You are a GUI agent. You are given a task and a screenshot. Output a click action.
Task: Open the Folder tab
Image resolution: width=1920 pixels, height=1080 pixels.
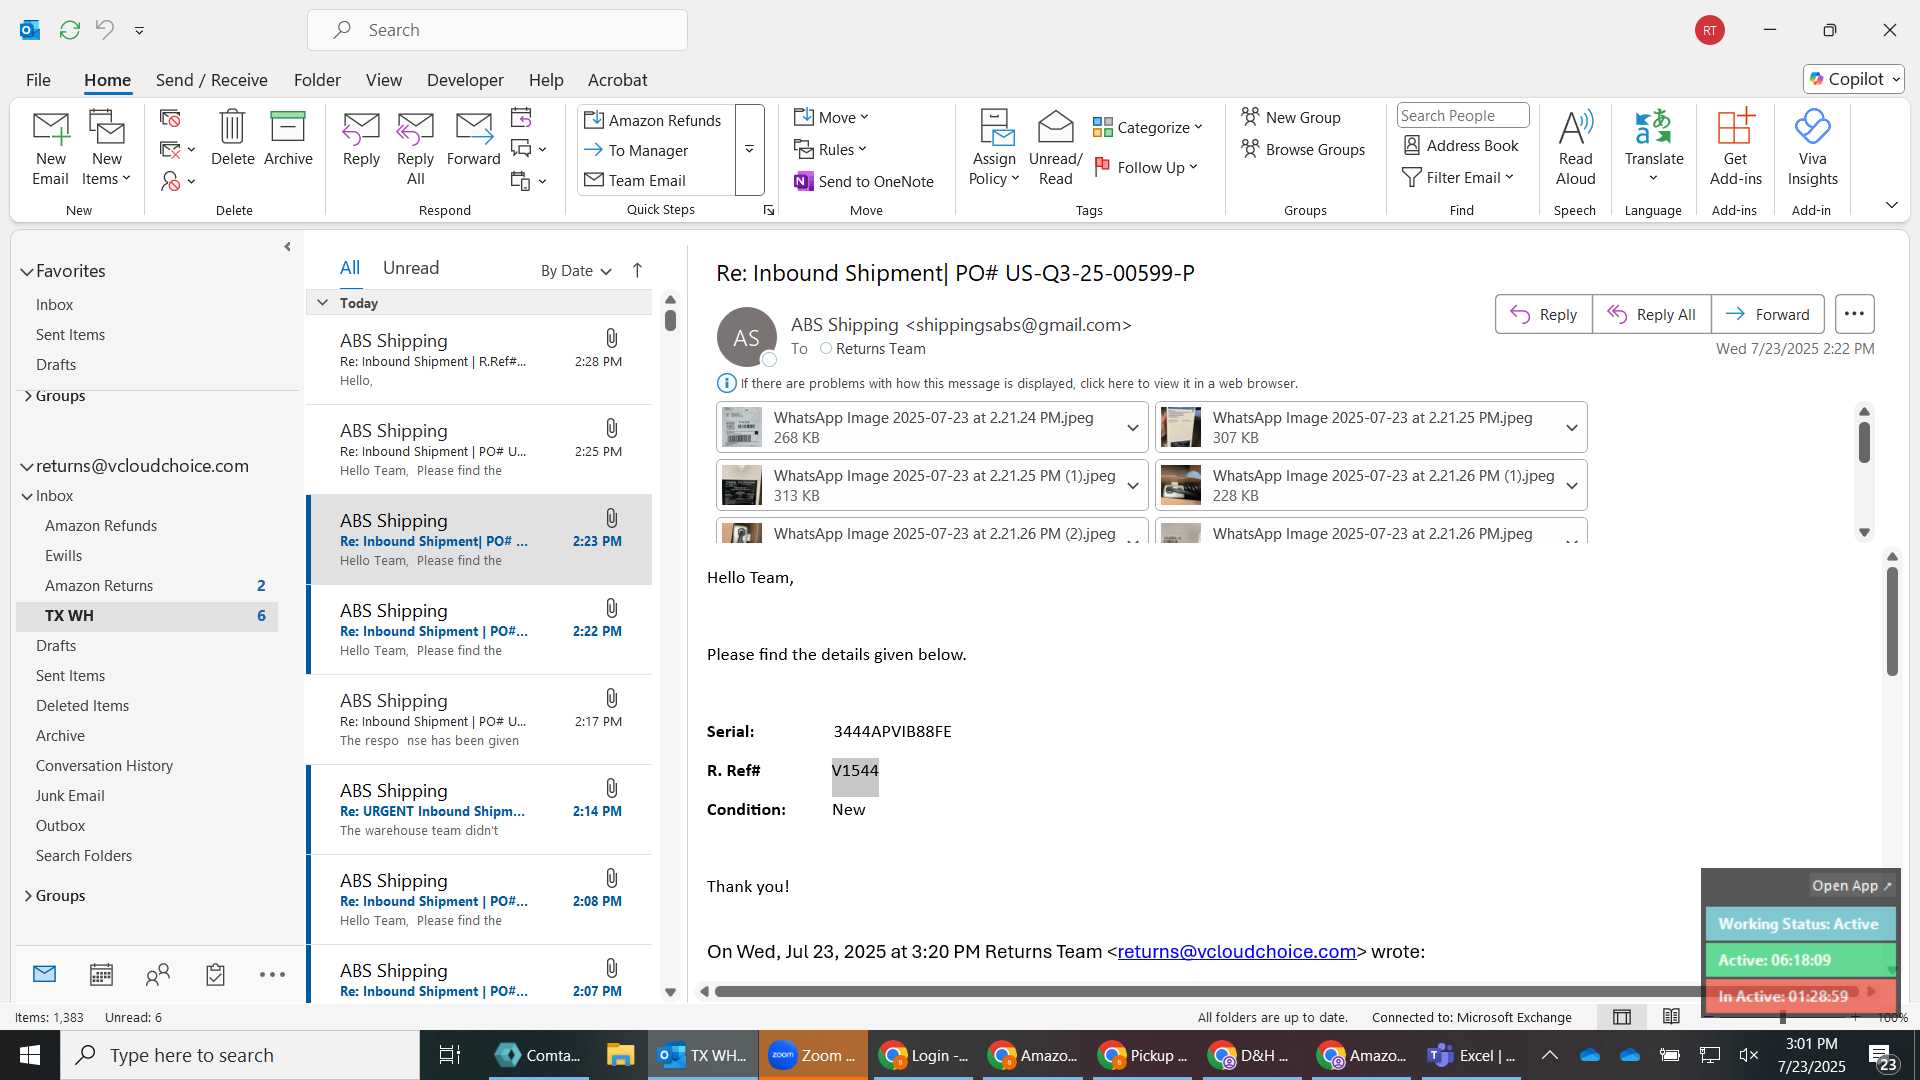pyautogui.click(x=317, y=80)
